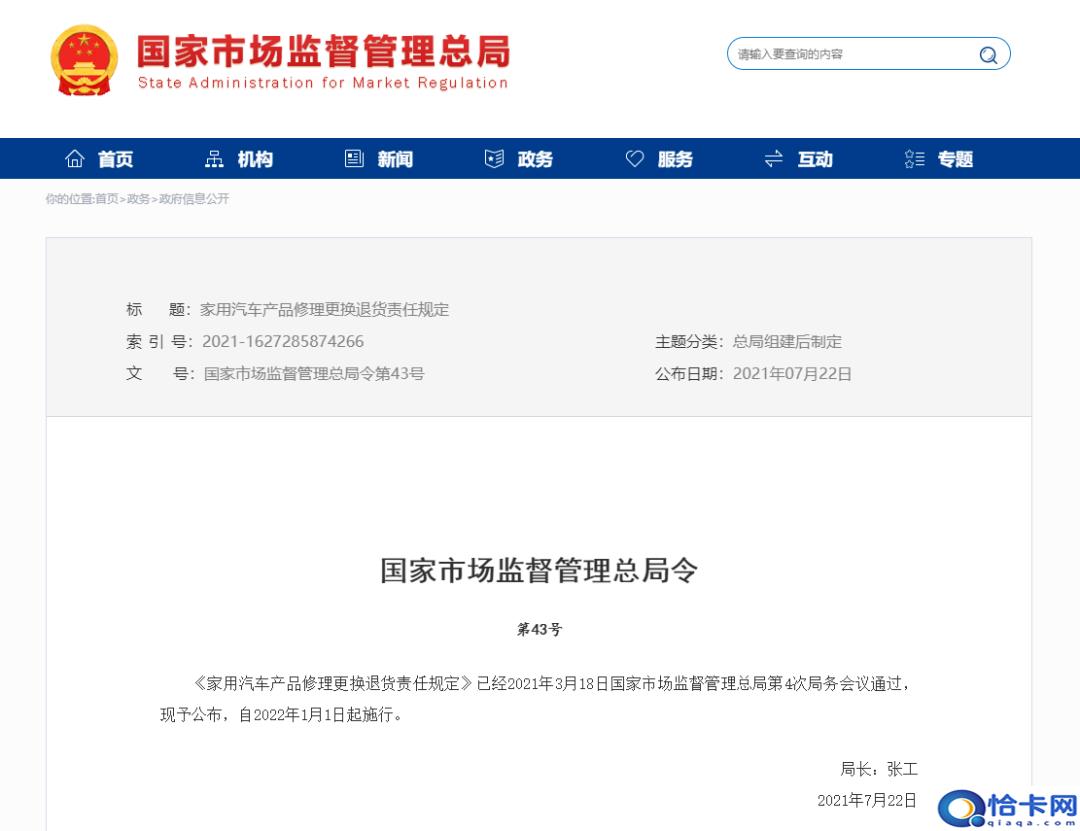Click the organization chart icon beside 机构
Screen dimensions: 1080x831
coord(214,159)
